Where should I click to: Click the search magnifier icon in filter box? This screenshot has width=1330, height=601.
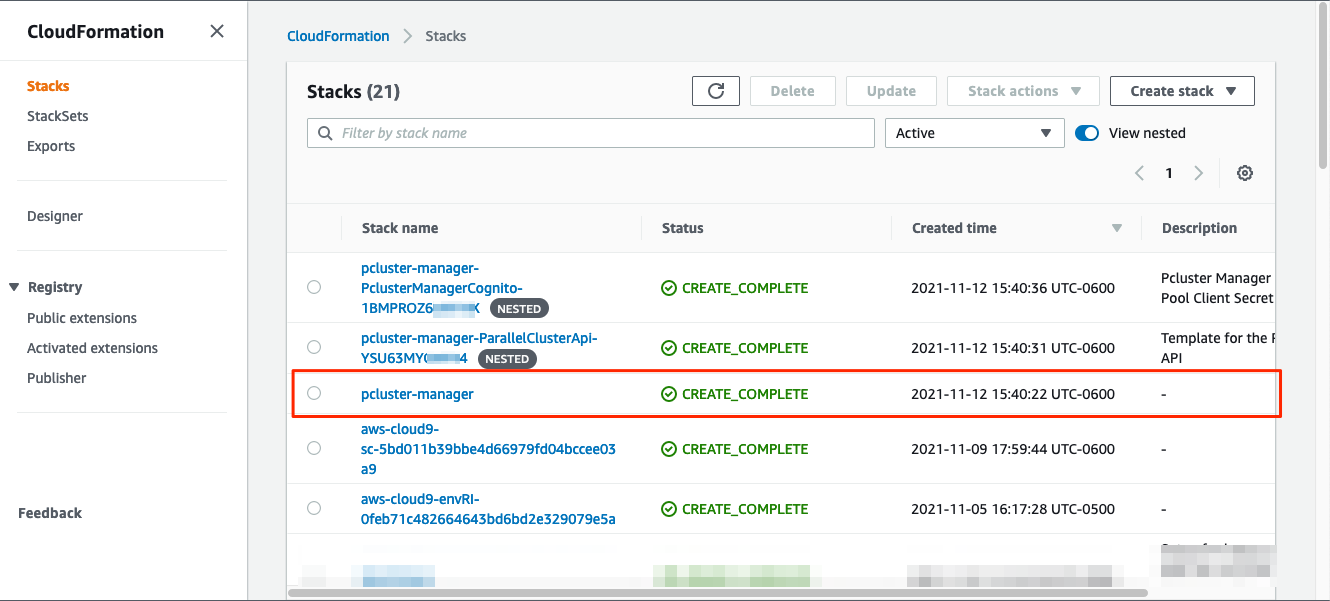click(325, 133)
